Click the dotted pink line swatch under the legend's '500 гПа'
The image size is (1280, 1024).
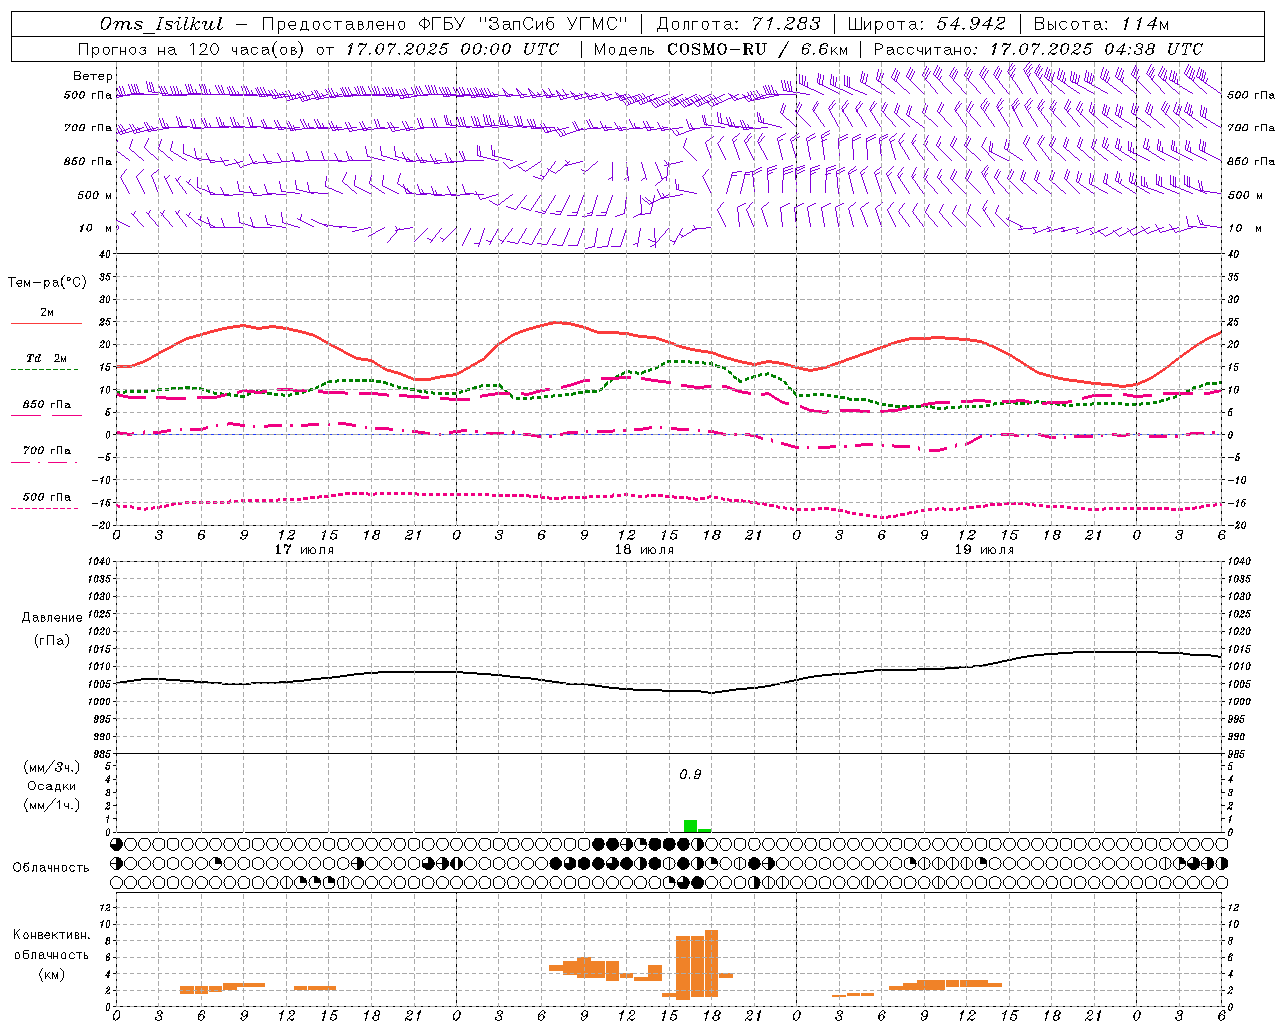(45, 509)
